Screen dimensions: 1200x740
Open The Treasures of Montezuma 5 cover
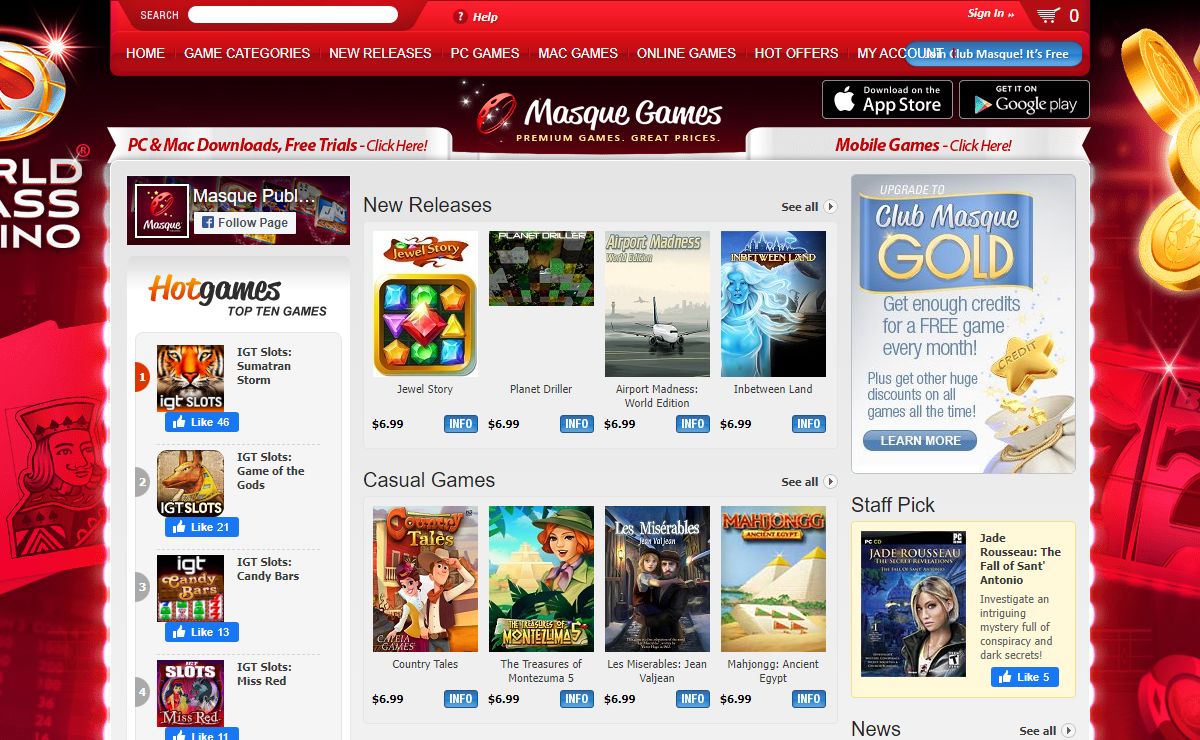(x=541, y=579)
